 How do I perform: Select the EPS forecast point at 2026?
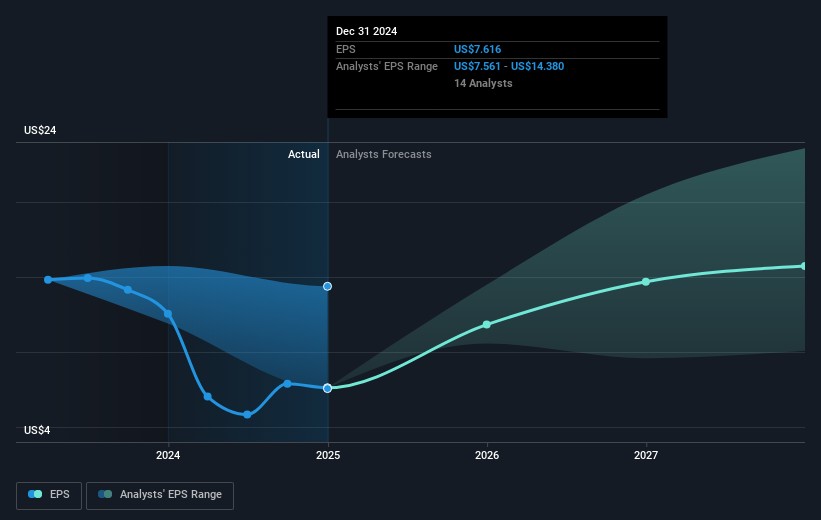(487, 324)
